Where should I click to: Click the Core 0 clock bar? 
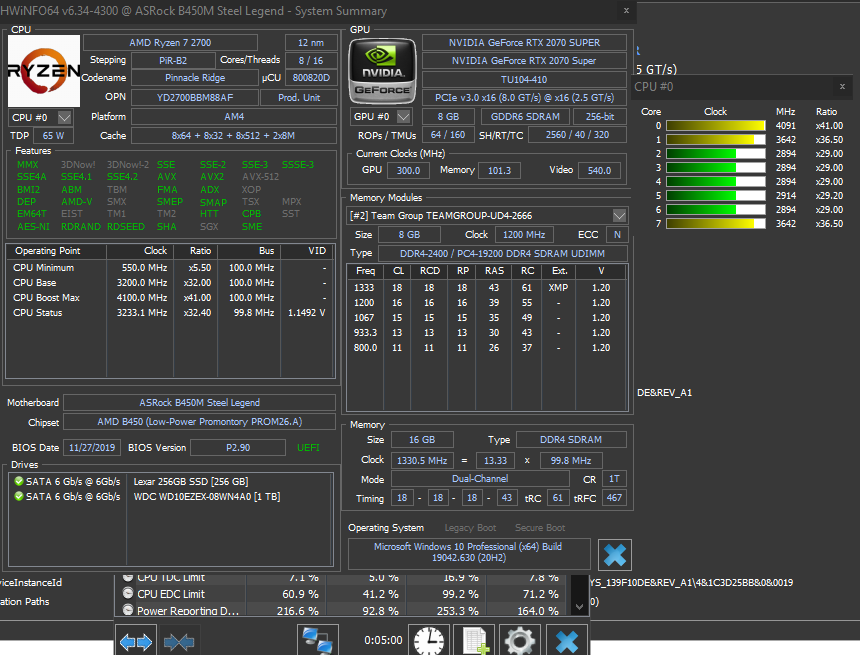coord(716,126)
